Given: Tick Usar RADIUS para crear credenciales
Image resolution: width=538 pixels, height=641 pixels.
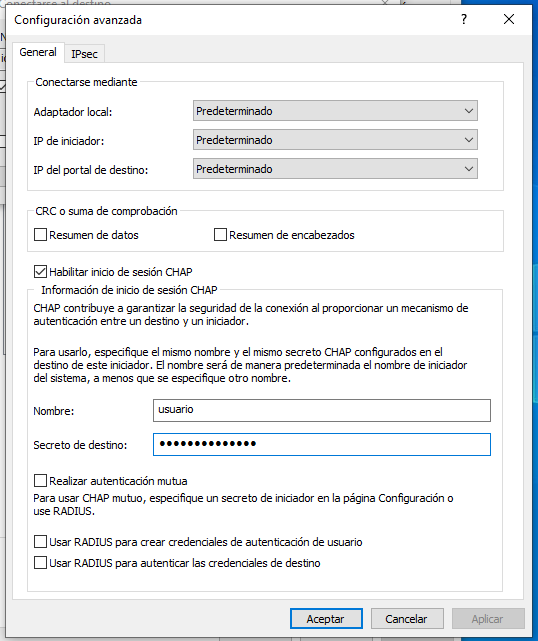Looking at the screenshot, I should coord(40,542).
